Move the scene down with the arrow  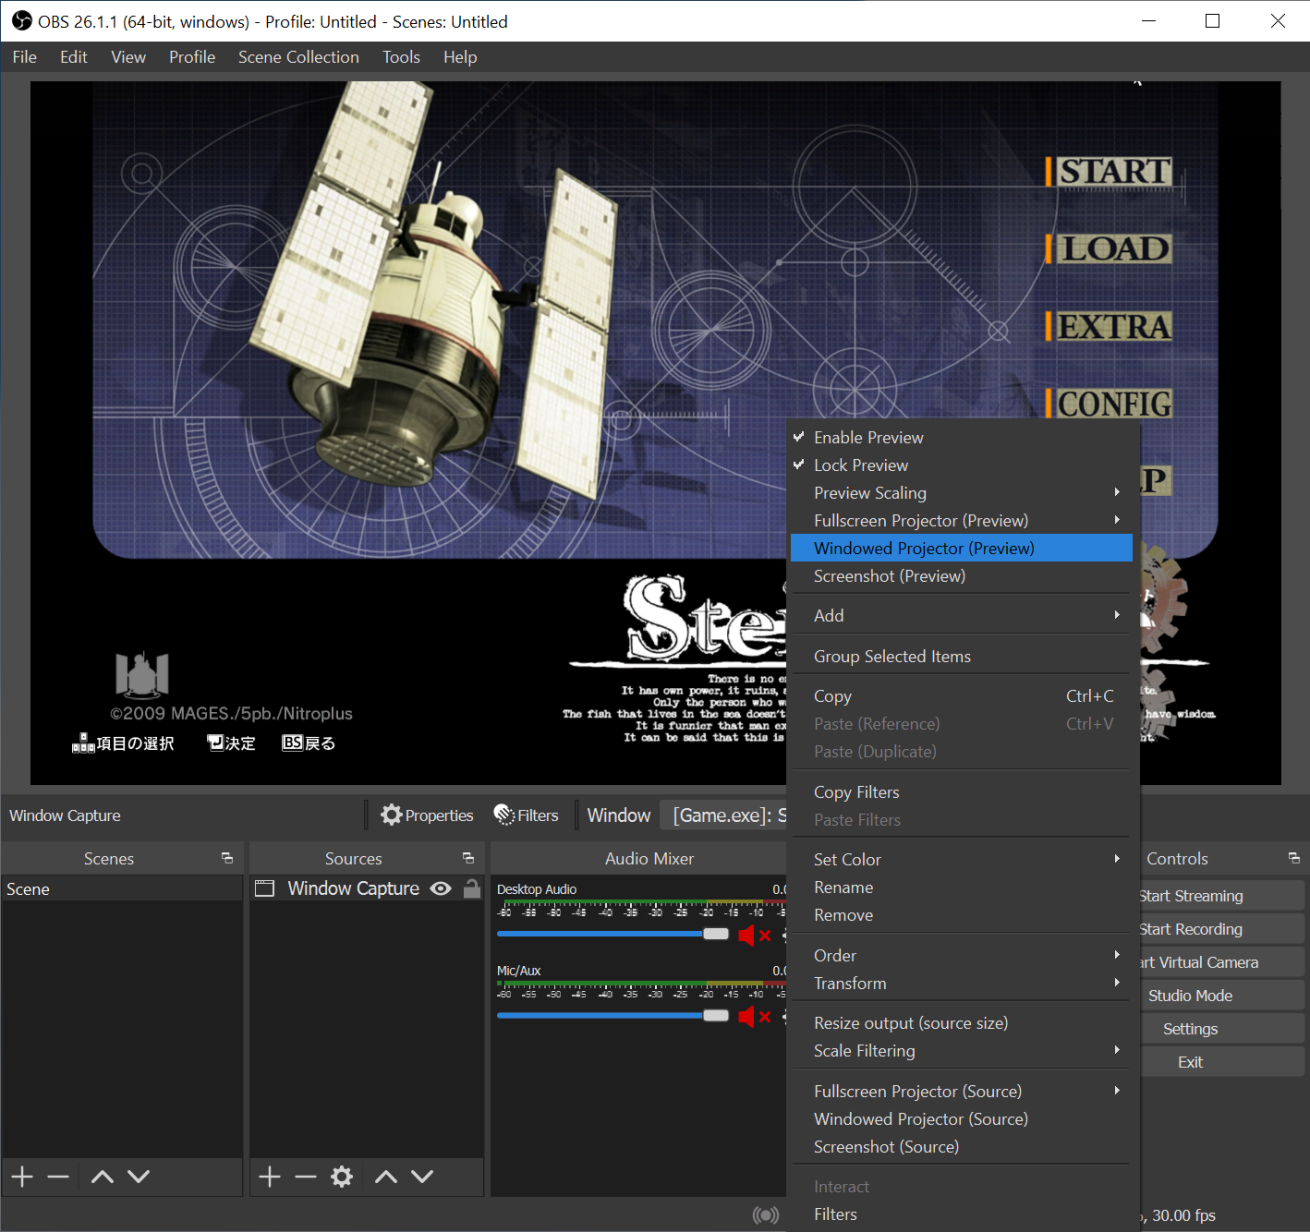click(139, 1177)
